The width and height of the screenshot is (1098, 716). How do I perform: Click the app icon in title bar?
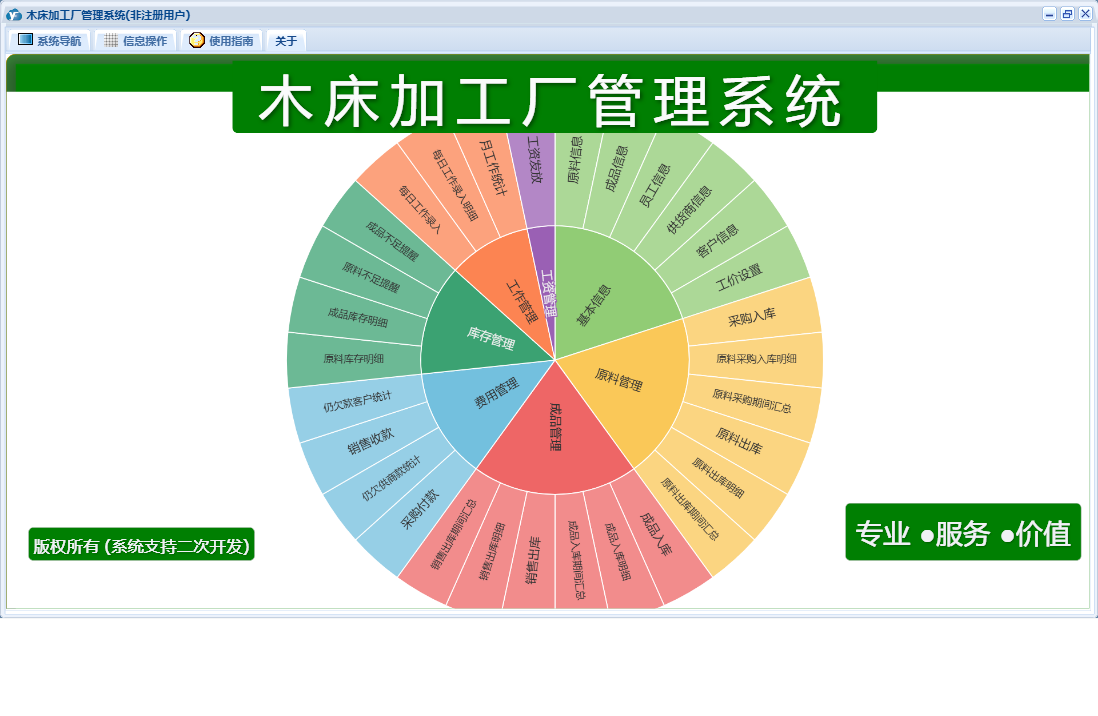[x=13, y=15]
